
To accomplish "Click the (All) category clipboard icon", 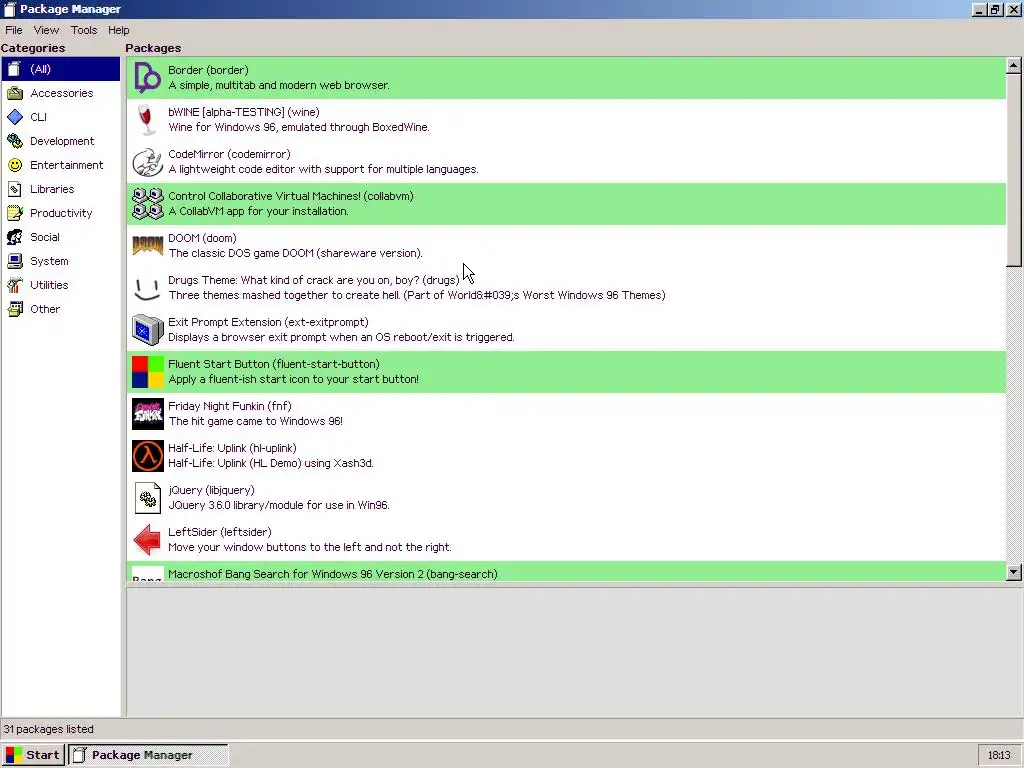I will [14, 69].
